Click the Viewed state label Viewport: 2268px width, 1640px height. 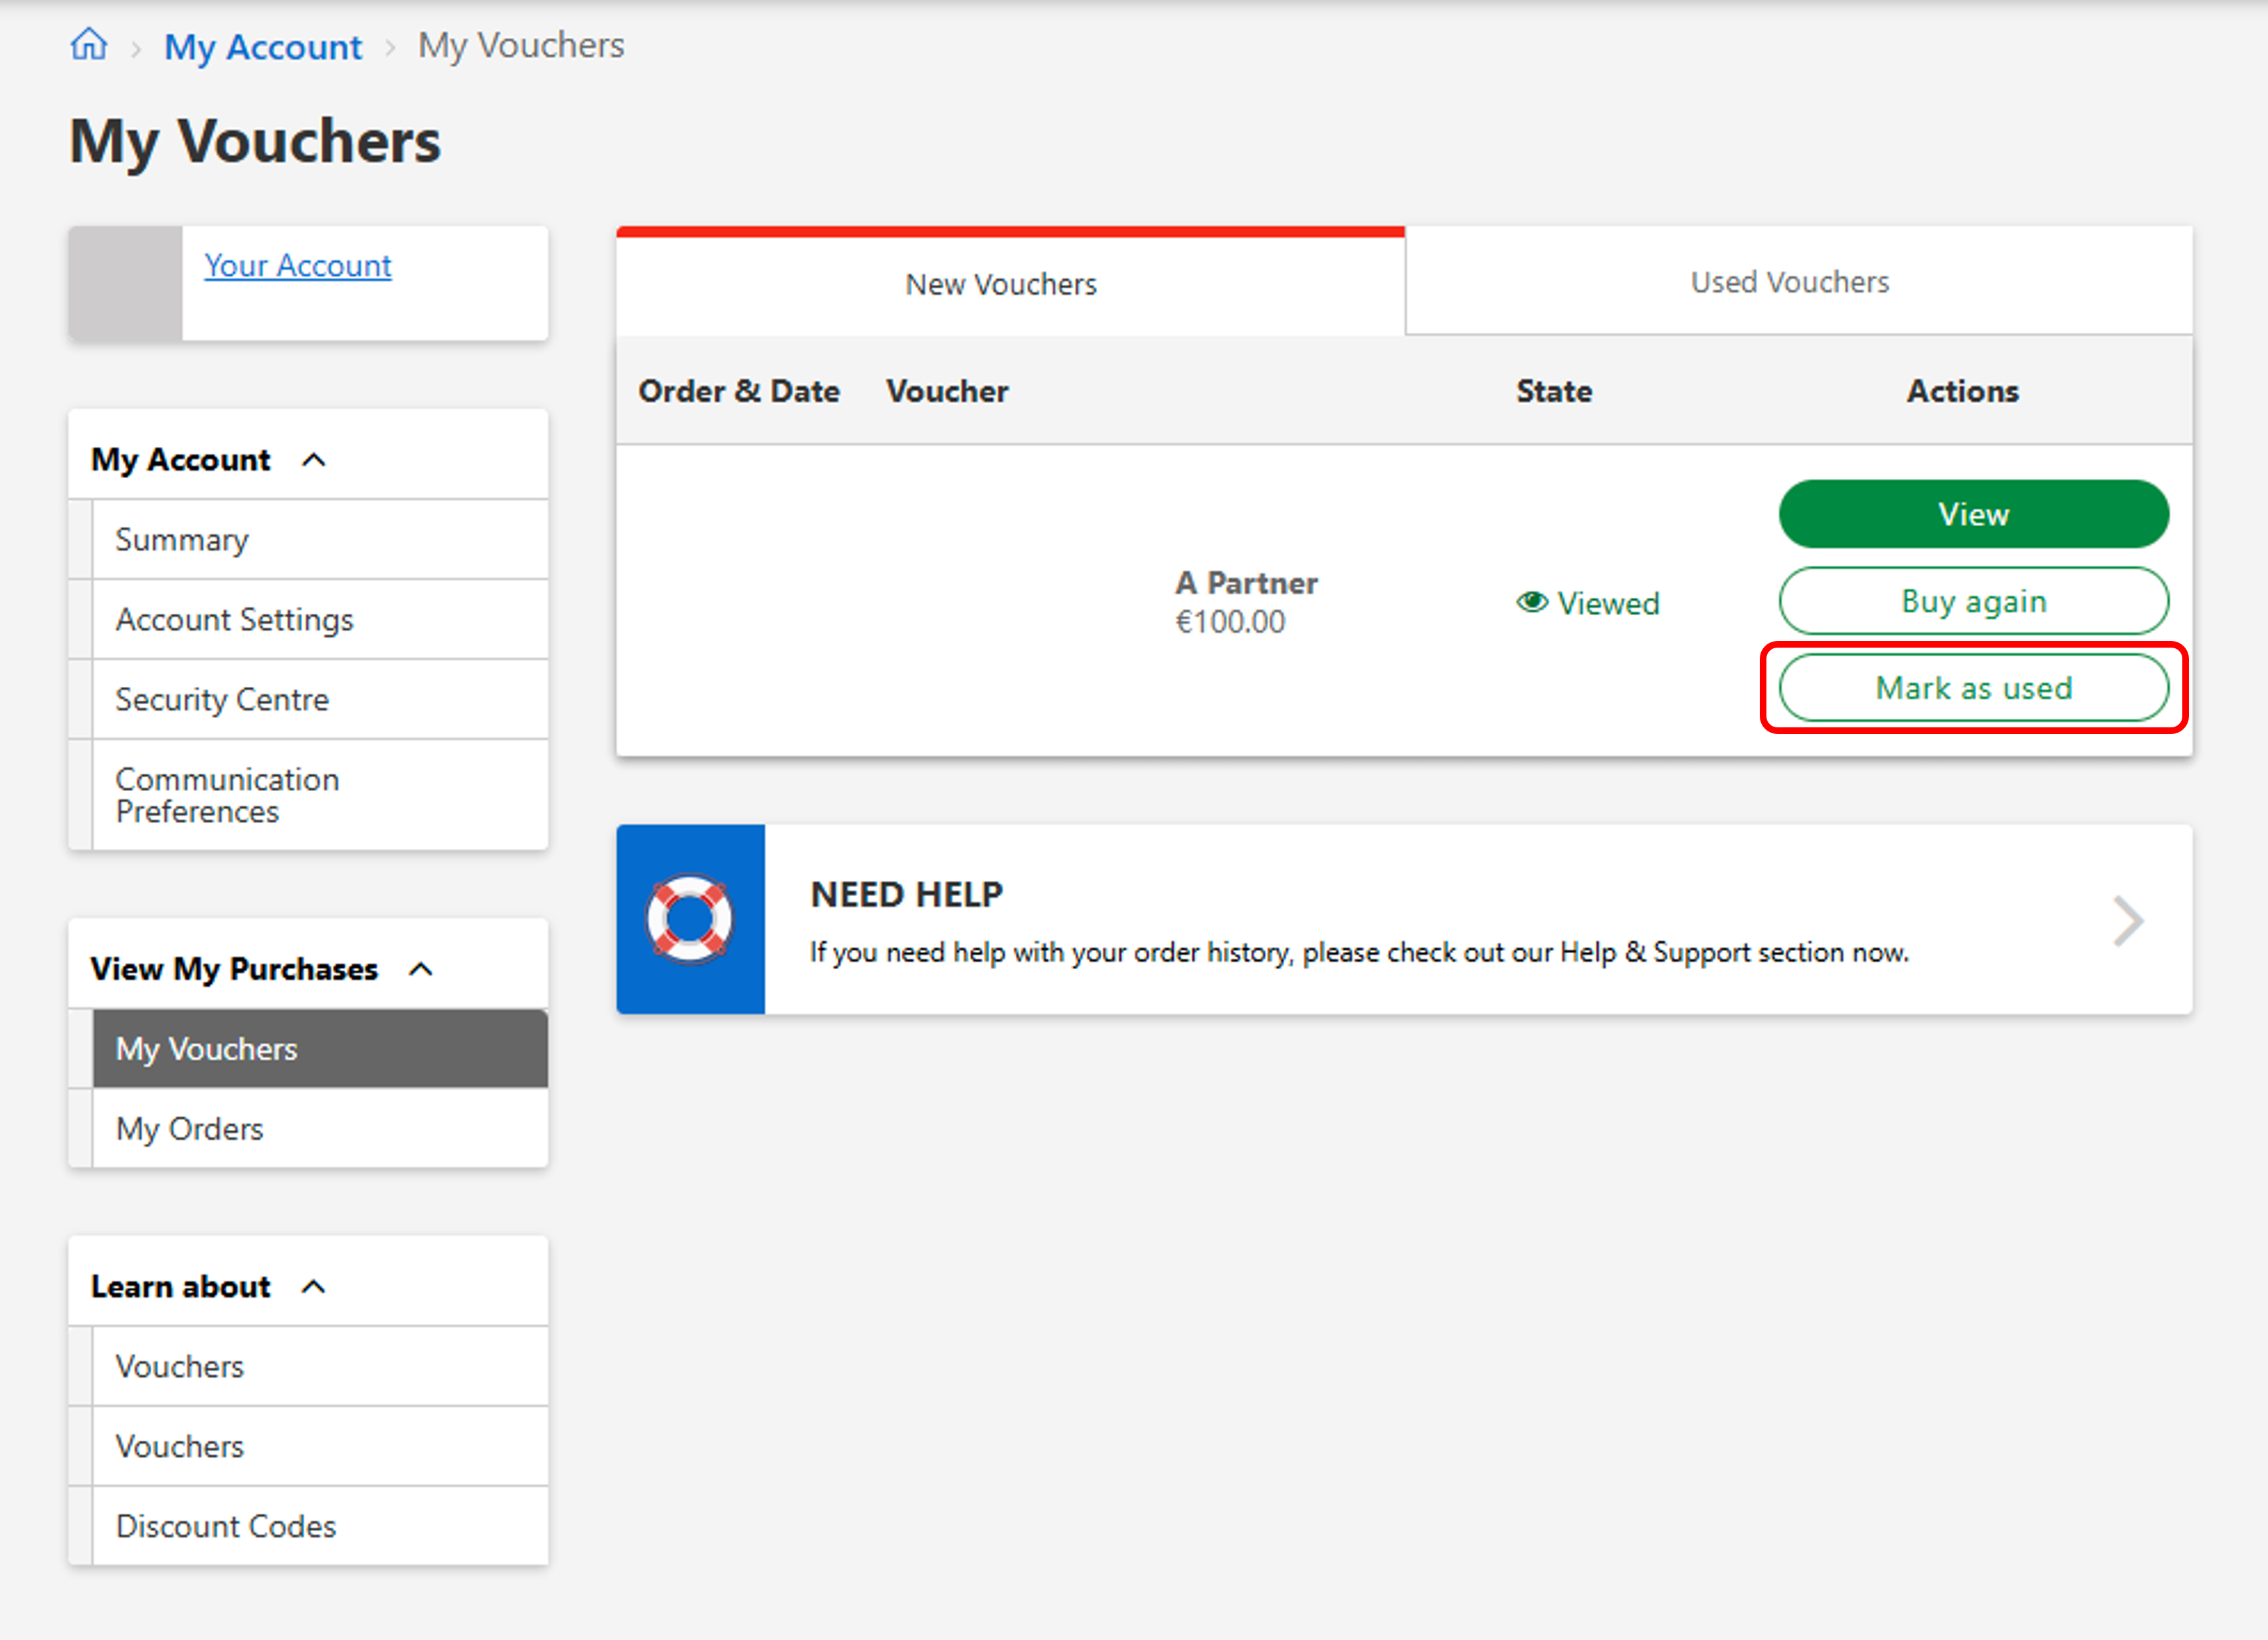pos(1608,603)
